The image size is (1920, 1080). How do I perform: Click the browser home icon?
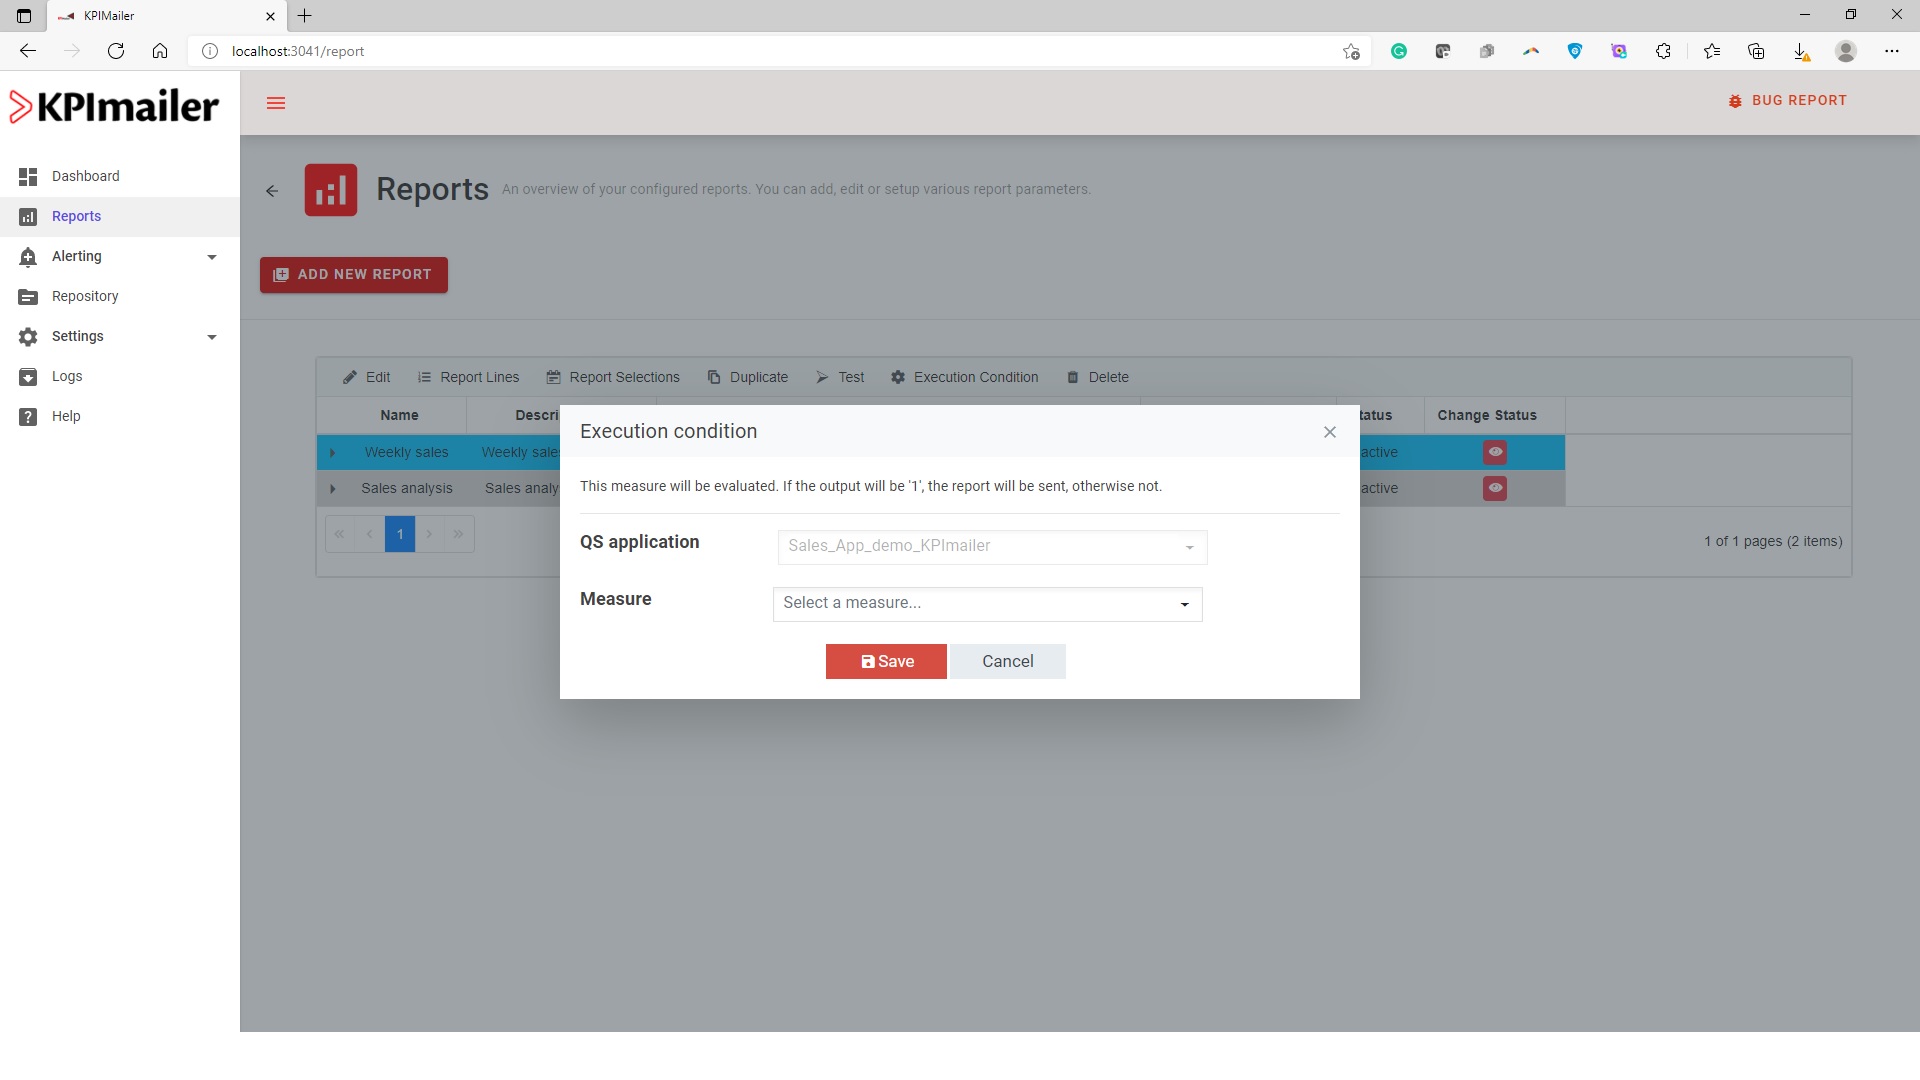tap(160, 51)
